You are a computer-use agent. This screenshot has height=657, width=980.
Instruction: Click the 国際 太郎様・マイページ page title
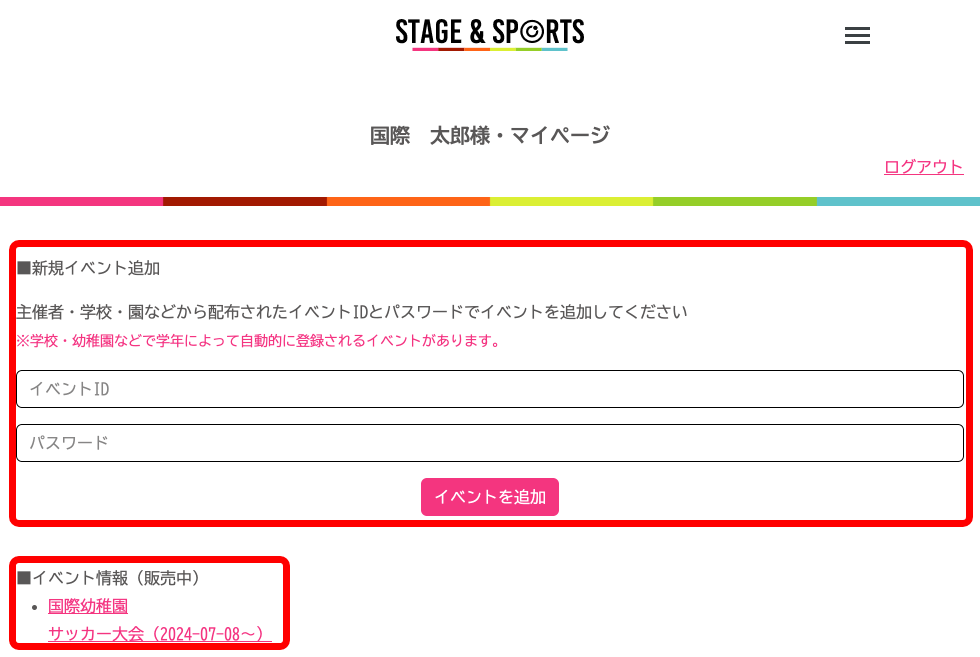tap(489, 135)
